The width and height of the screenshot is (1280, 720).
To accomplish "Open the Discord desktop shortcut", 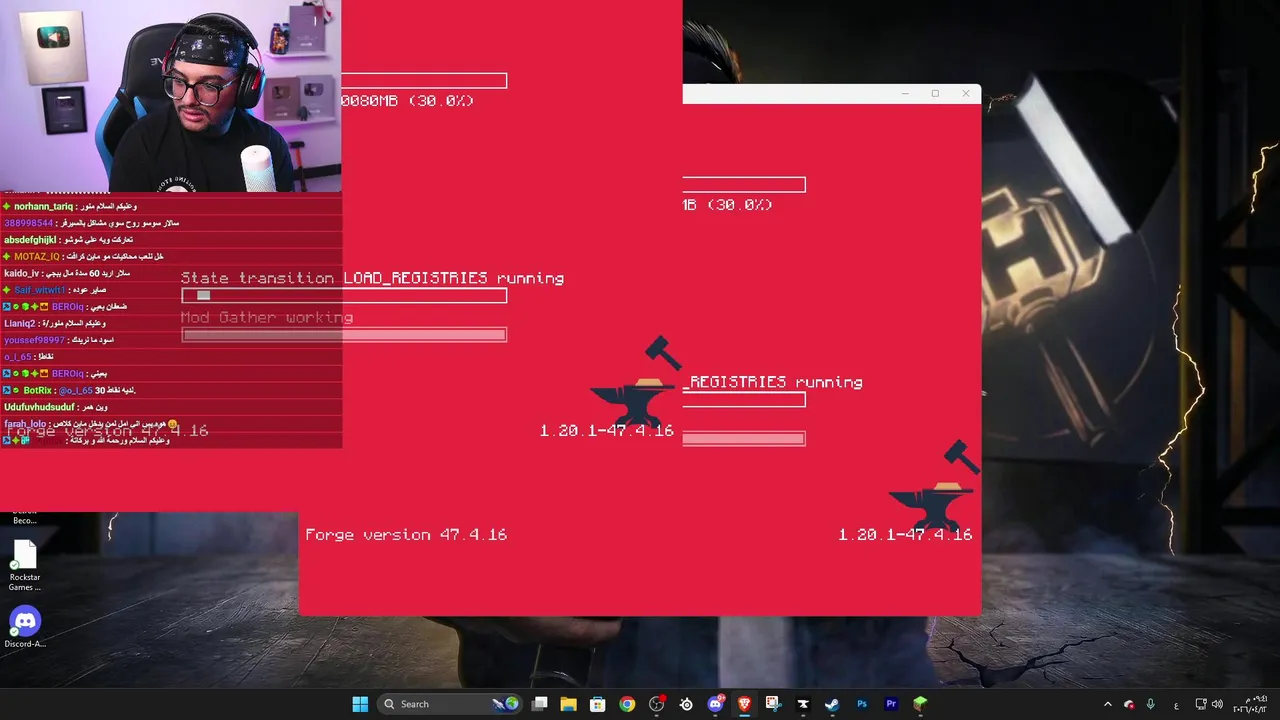I will click(x=24, y=627).
